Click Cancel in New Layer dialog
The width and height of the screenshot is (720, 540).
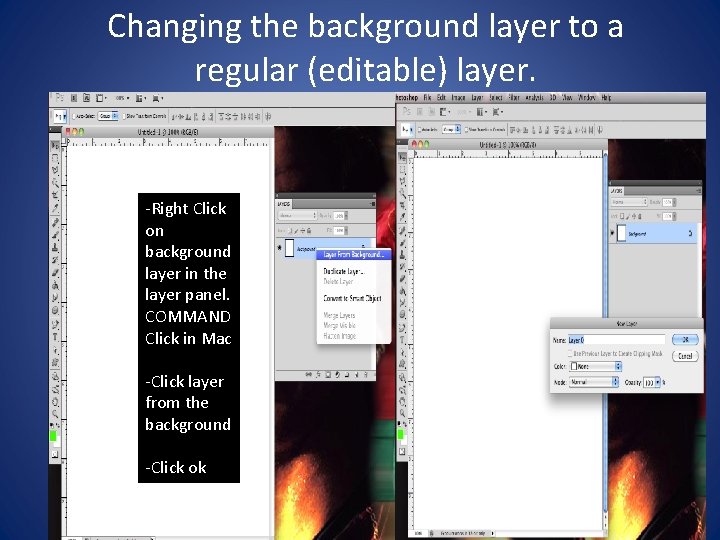(x=685, y=356)
